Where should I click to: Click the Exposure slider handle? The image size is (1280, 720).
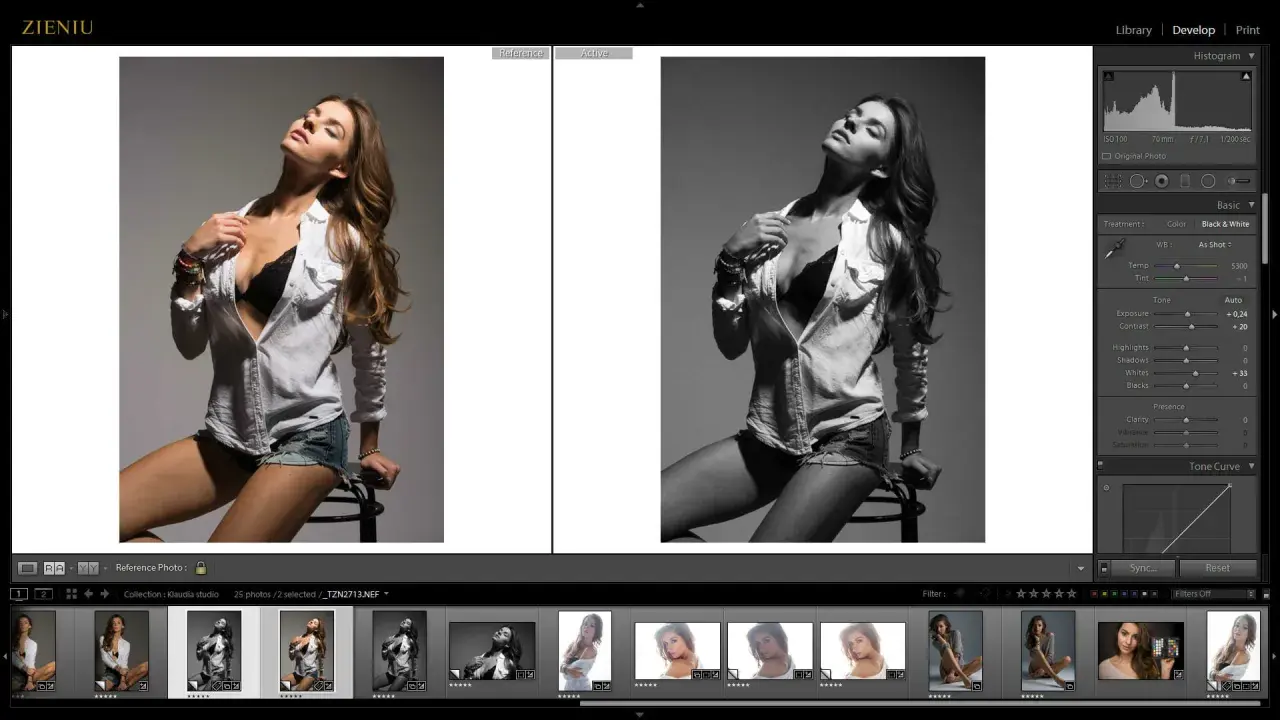coord(1188,314)
